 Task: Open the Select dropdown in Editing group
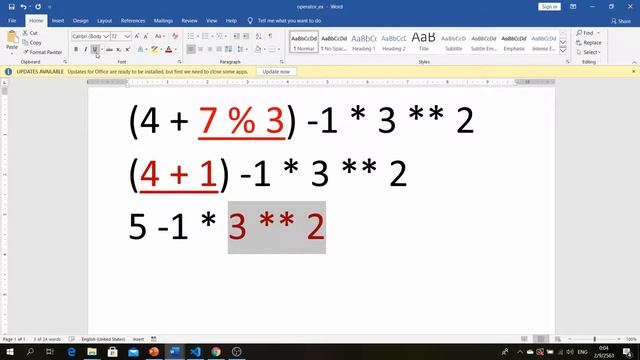tap(590, 52)
